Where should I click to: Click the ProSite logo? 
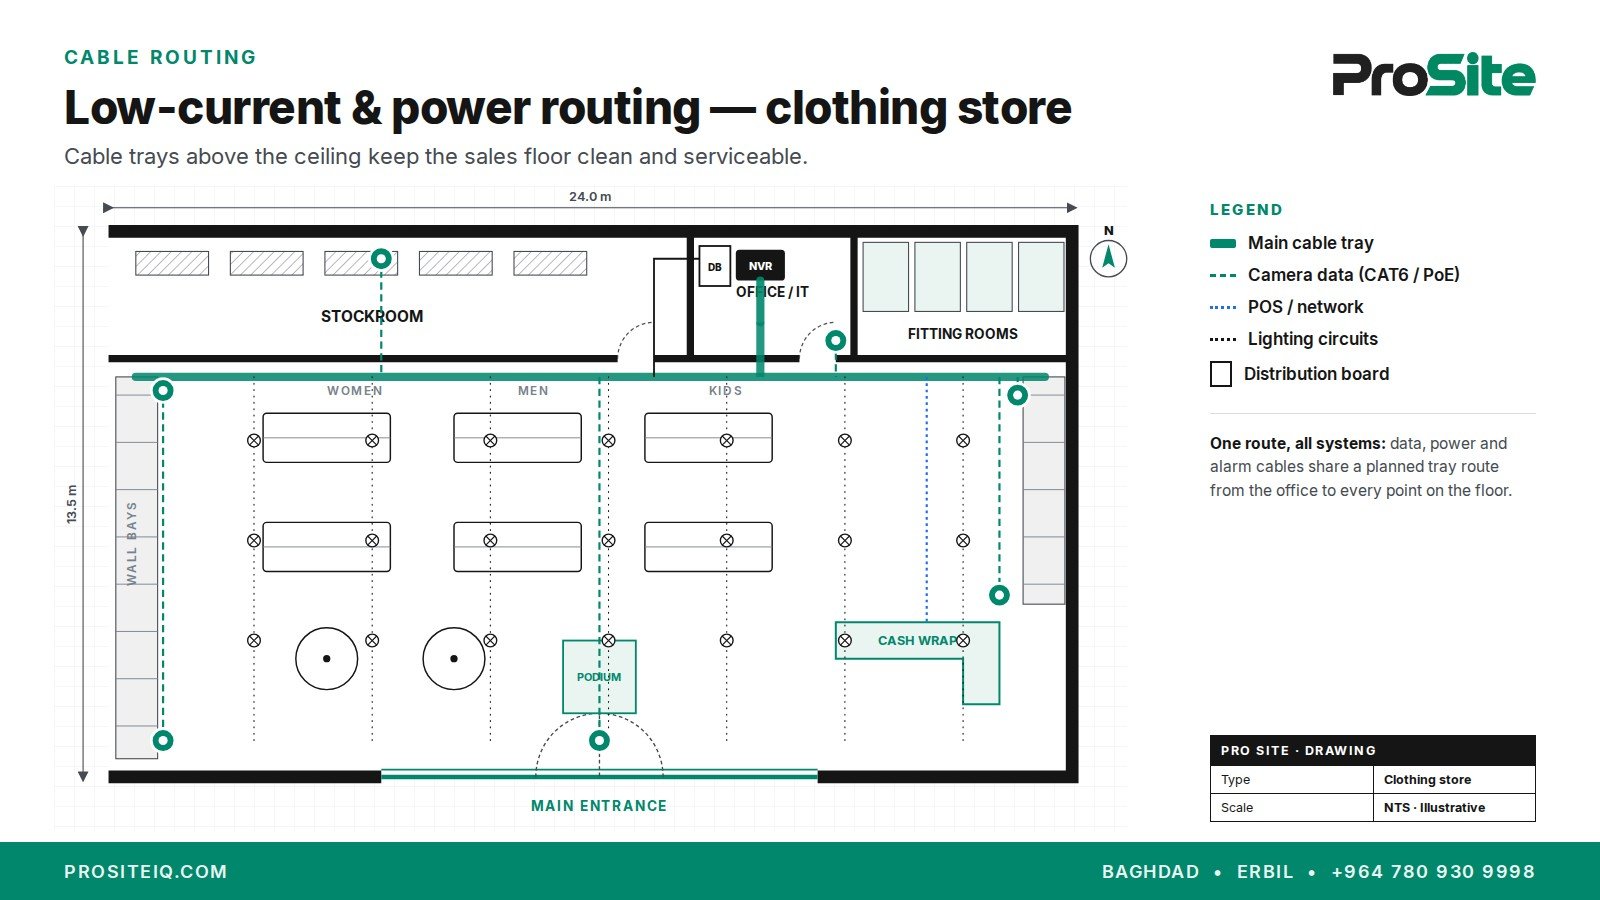(1433, 75)
